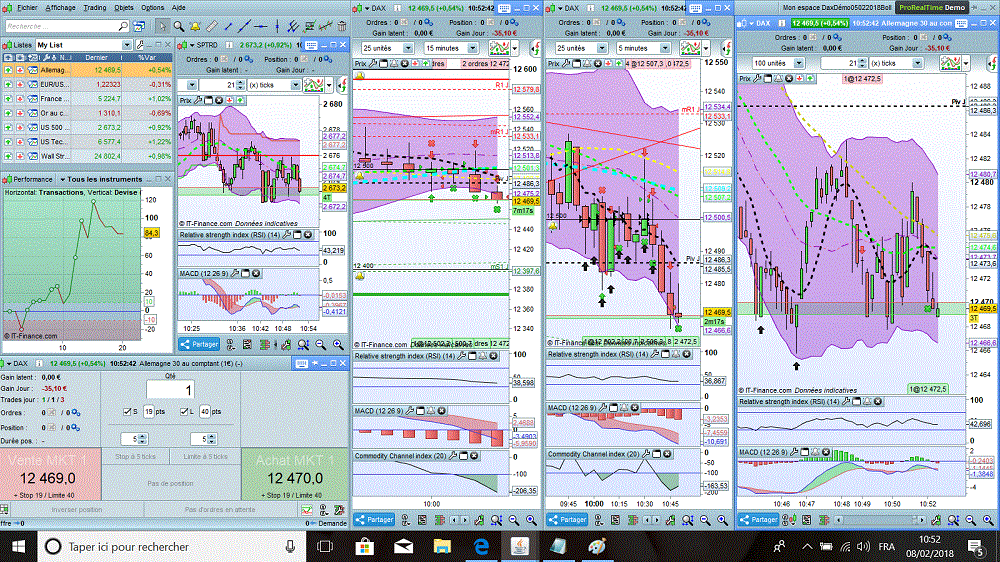This screenshot has width=1000, height=562.
Task: Open chart icon for US Tec row
Action: point(32,142)
